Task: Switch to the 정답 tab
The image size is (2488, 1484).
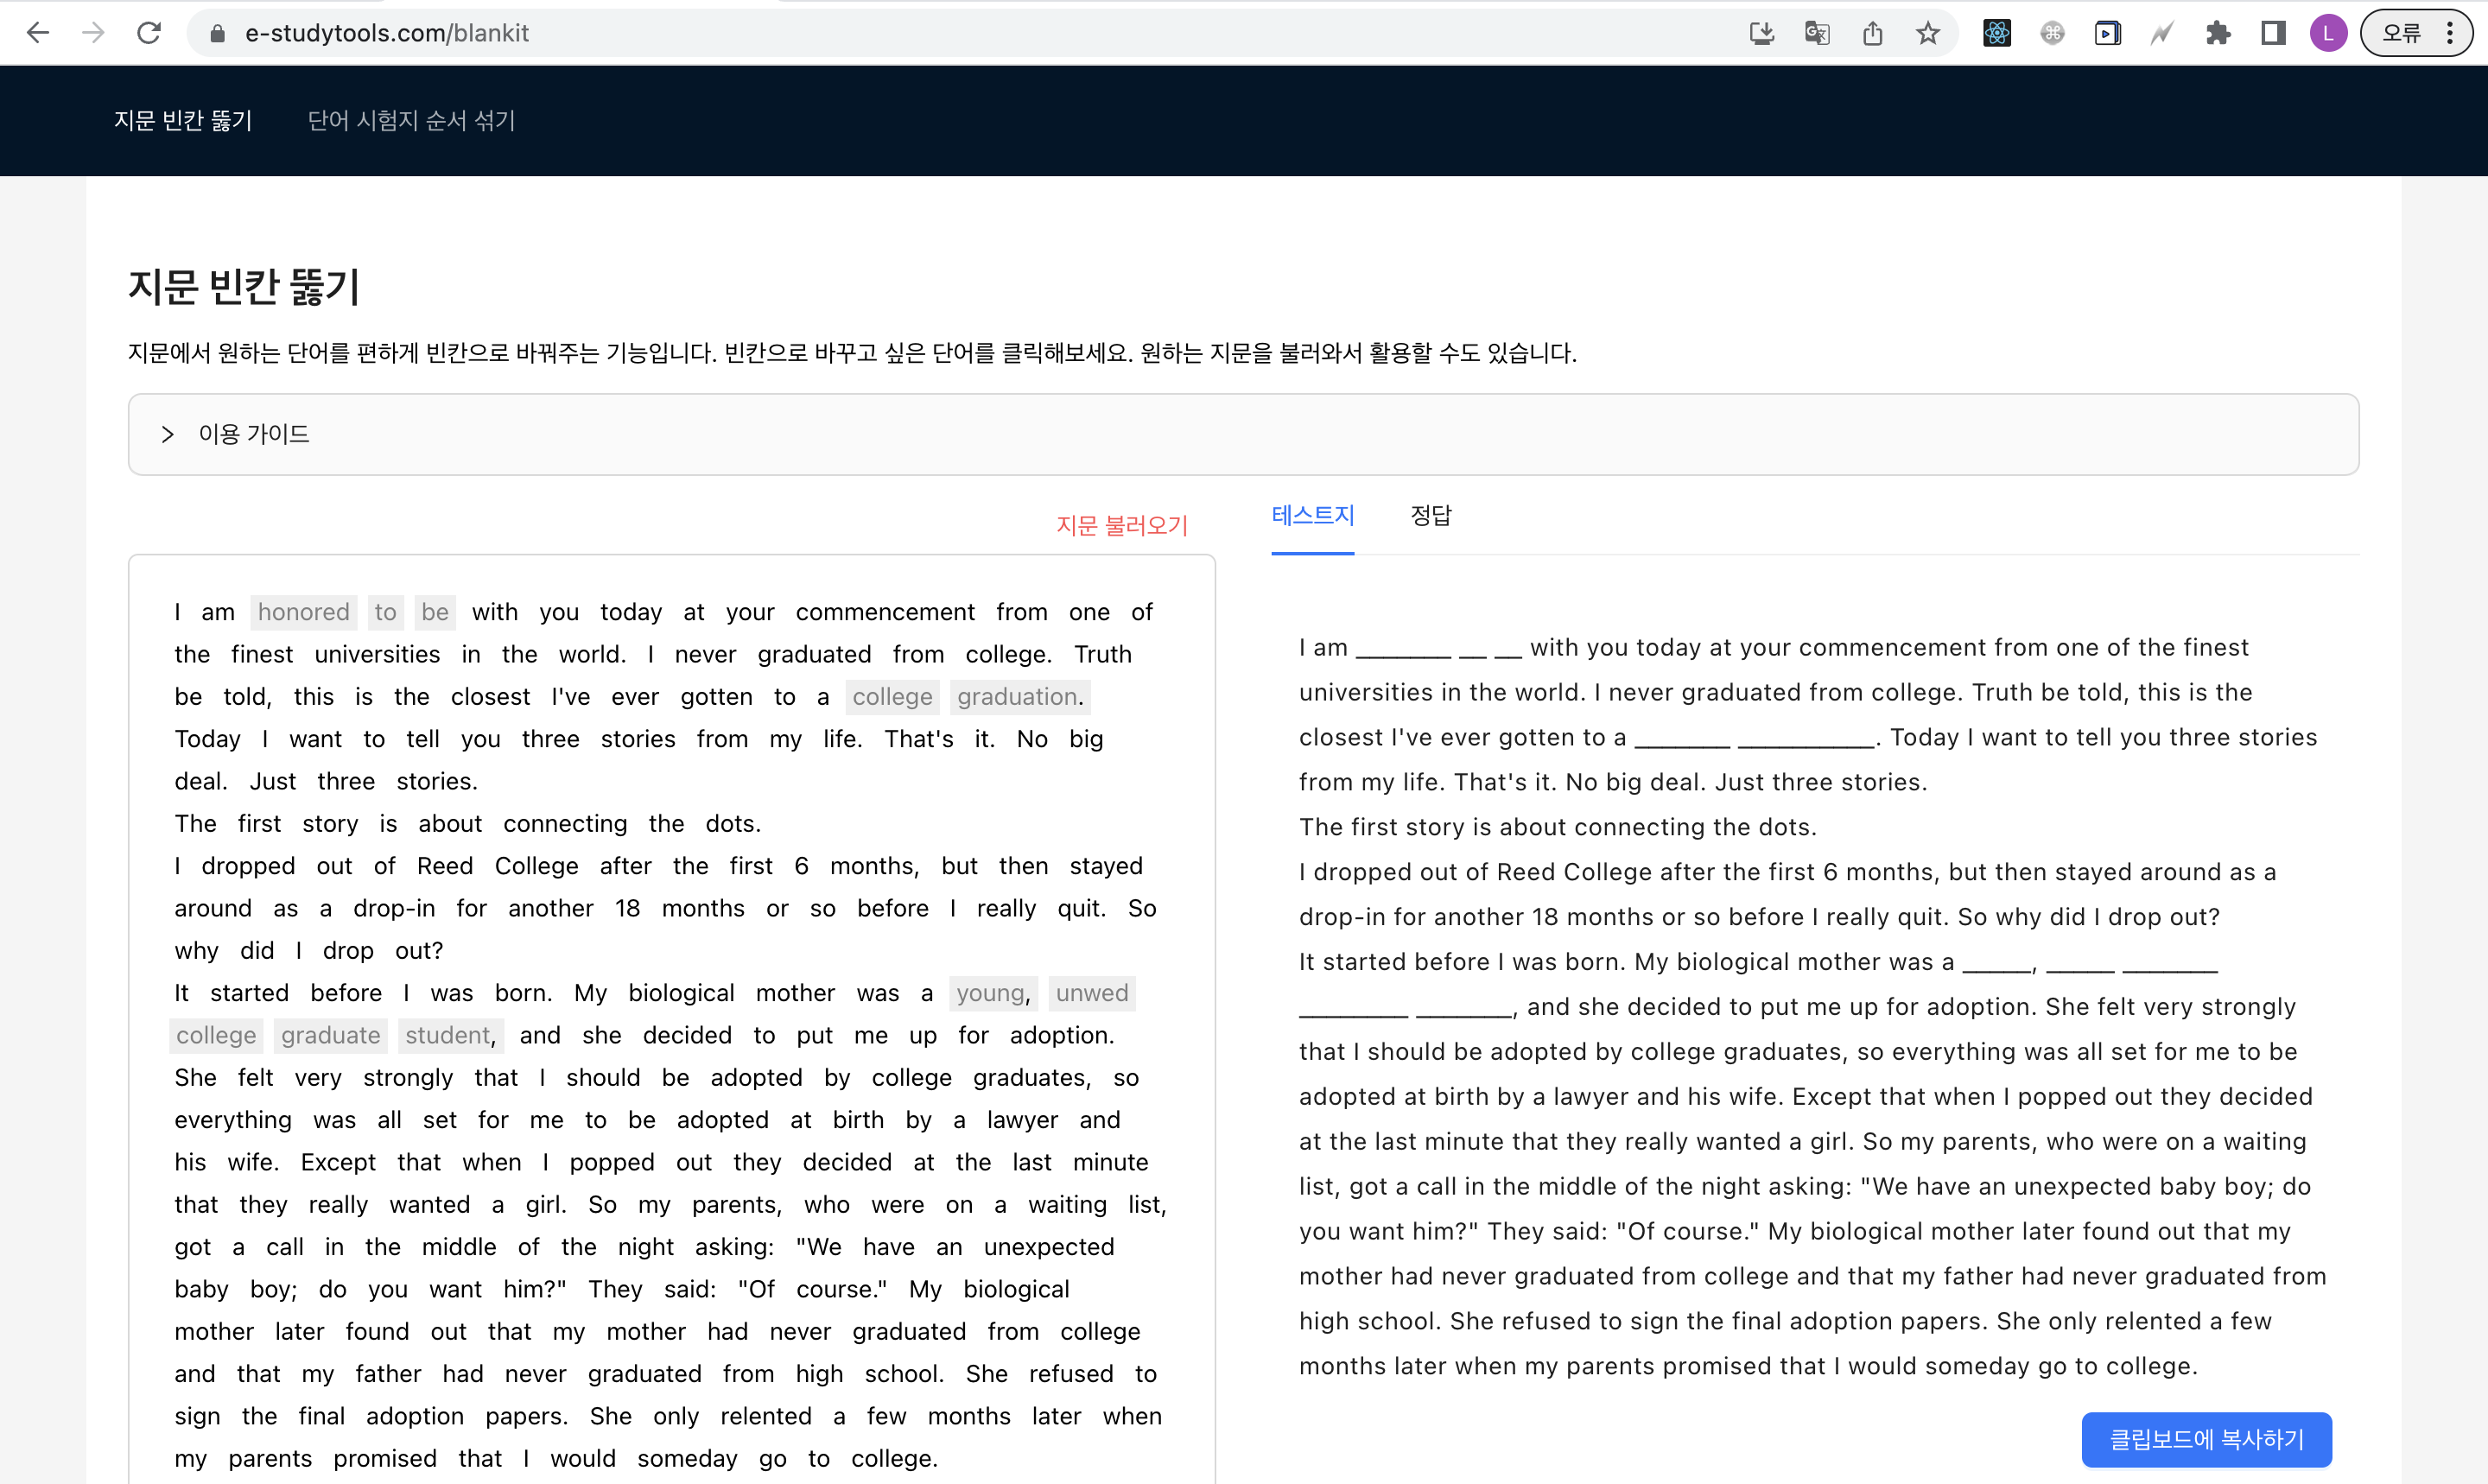Action: click(x=1430, y=516)
